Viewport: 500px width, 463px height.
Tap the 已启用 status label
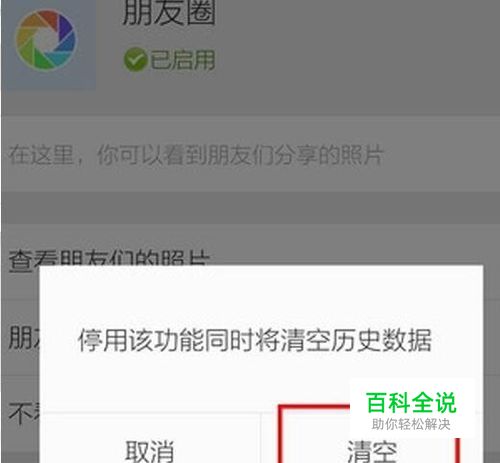pyautogui.click(x=182, y=60)
